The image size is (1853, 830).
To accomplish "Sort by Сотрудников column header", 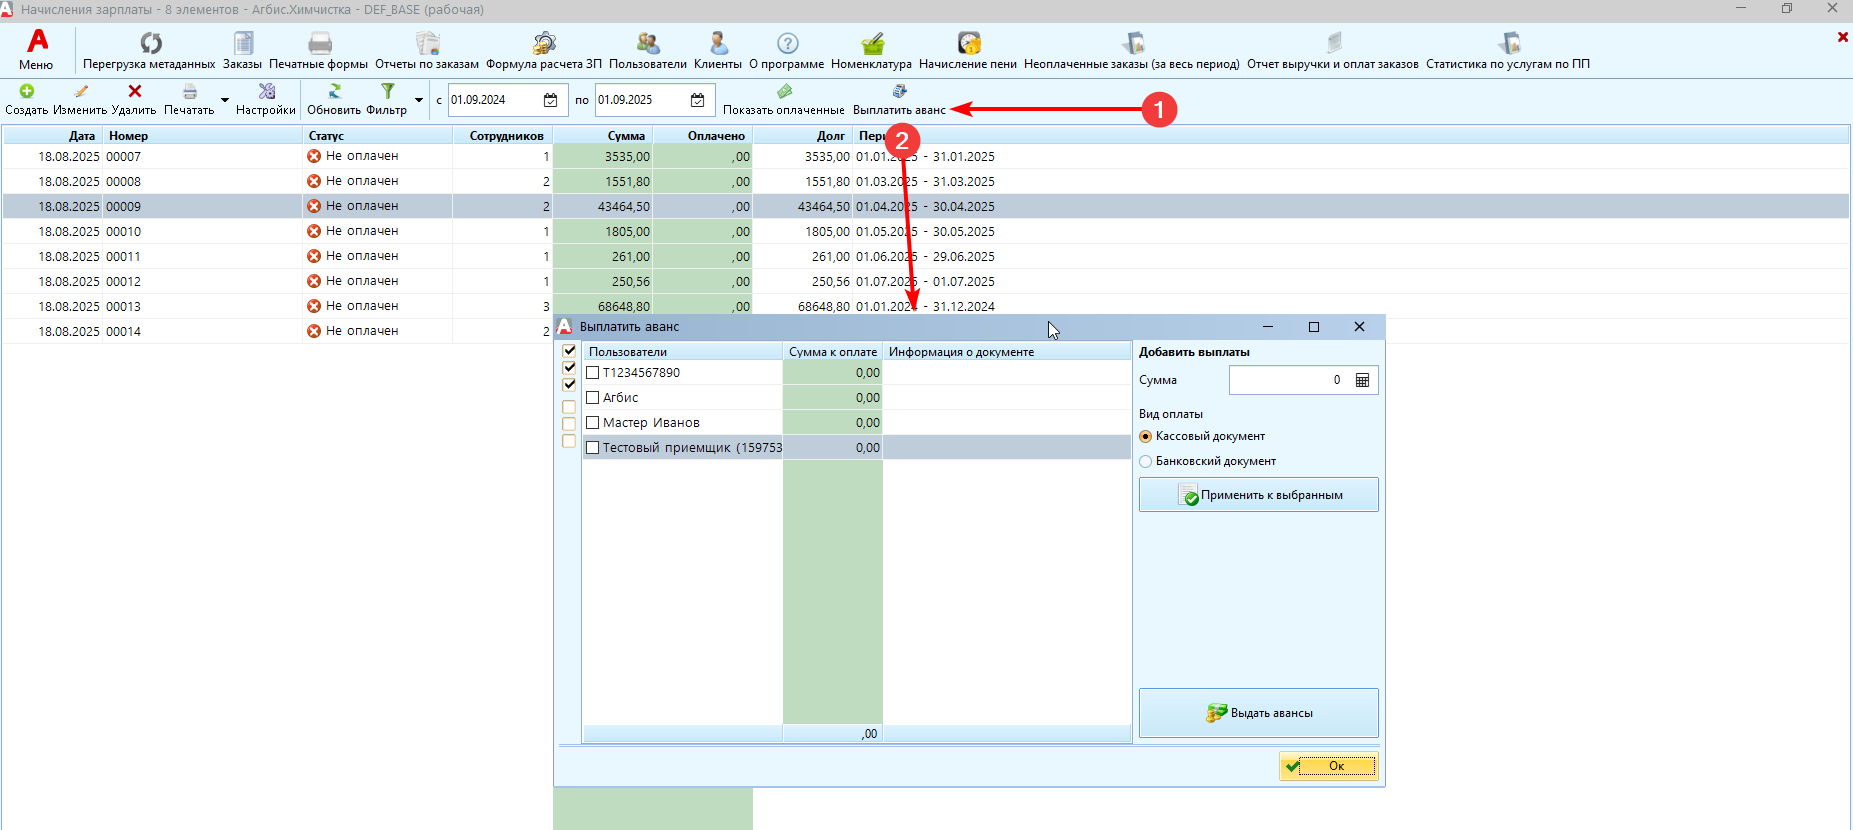I will point(502,135).
